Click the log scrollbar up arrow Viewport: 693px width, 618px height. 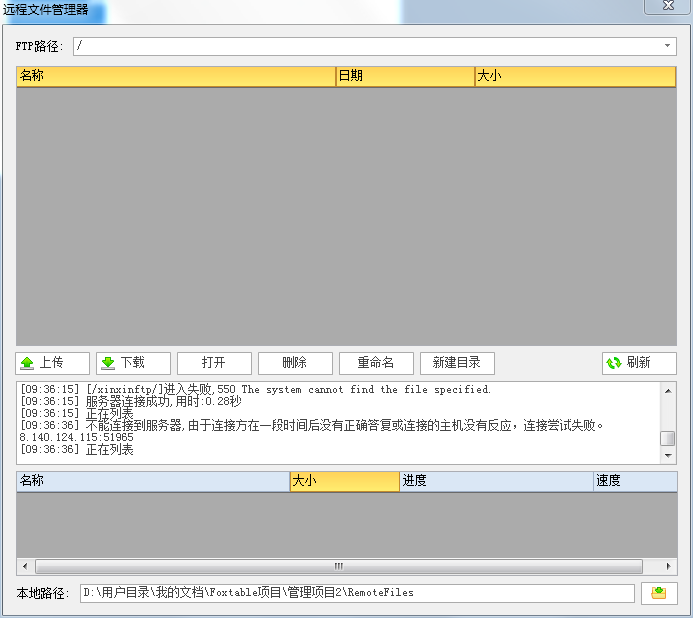668,391
